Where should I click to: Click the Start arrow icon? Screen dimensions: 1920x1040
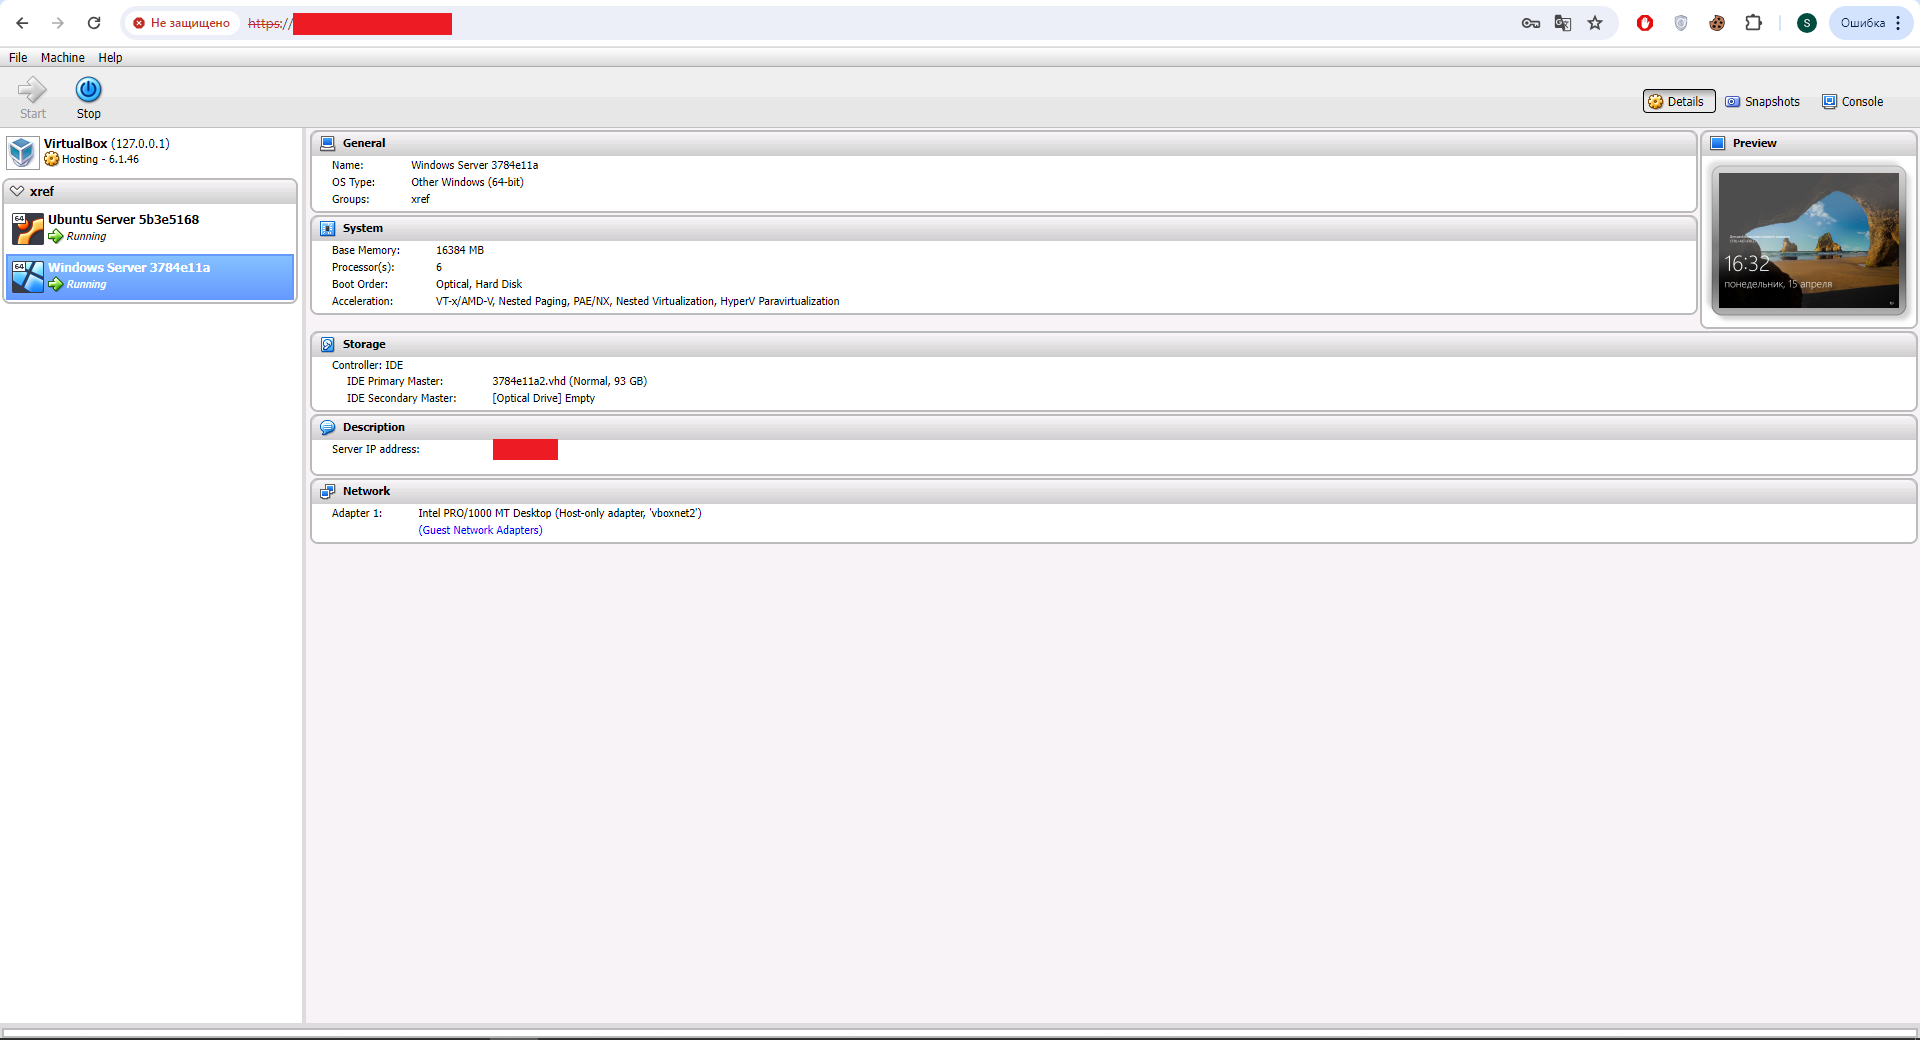point(32,90)
